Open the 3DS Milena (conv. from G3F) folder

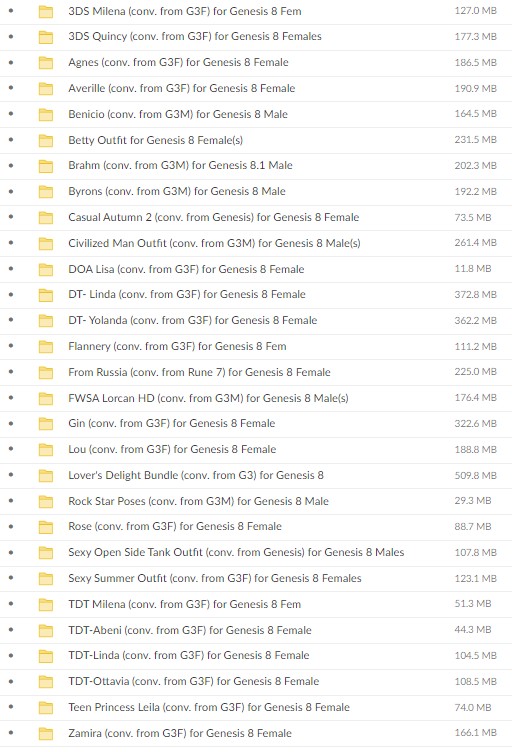pos(185,11)
